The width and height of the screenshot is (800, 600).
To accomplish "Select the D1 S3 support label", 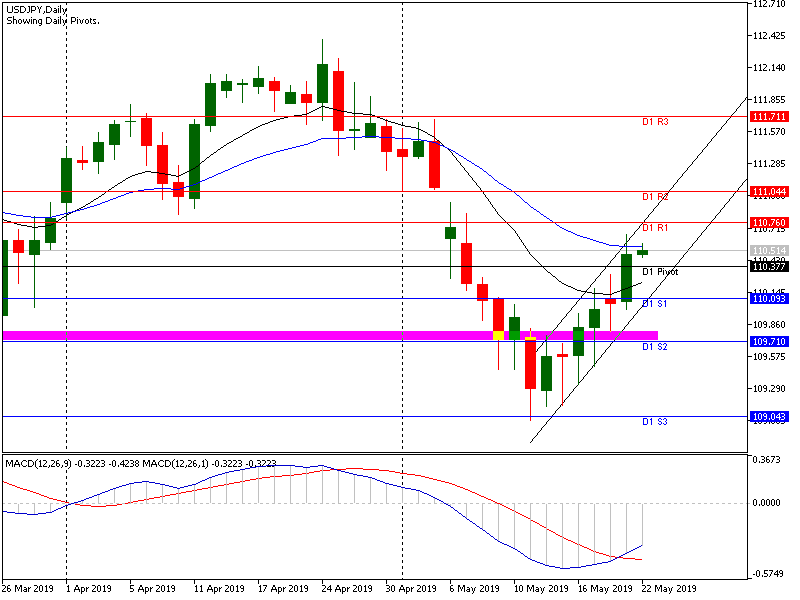I will coord(655,422).
